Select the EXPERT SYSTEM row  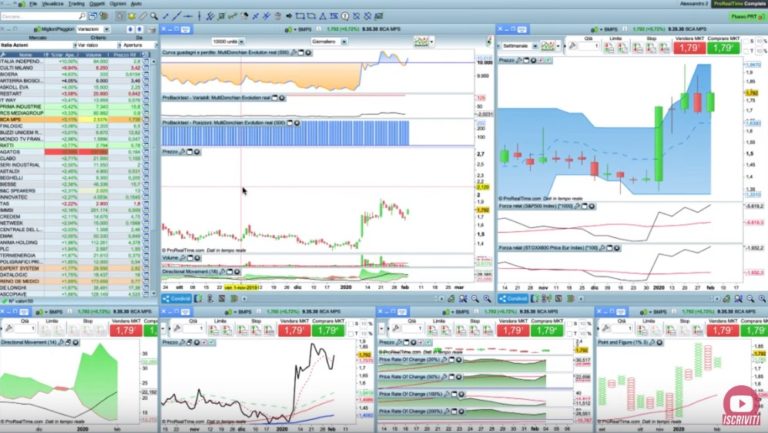coord(72,268)
